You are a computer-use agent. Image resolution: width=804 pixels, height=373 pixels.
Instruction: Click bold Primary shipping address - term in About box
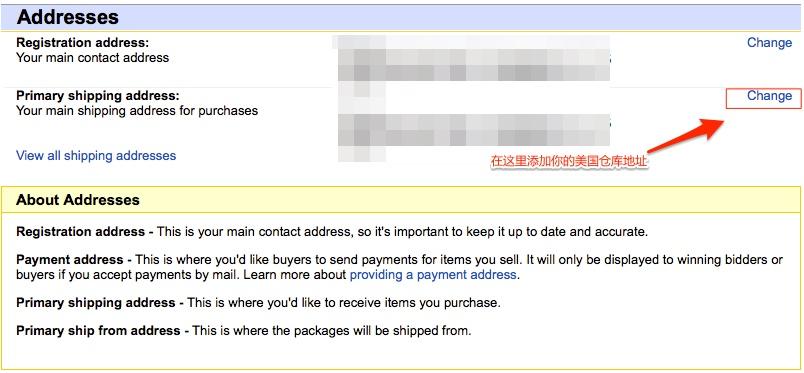100,303
